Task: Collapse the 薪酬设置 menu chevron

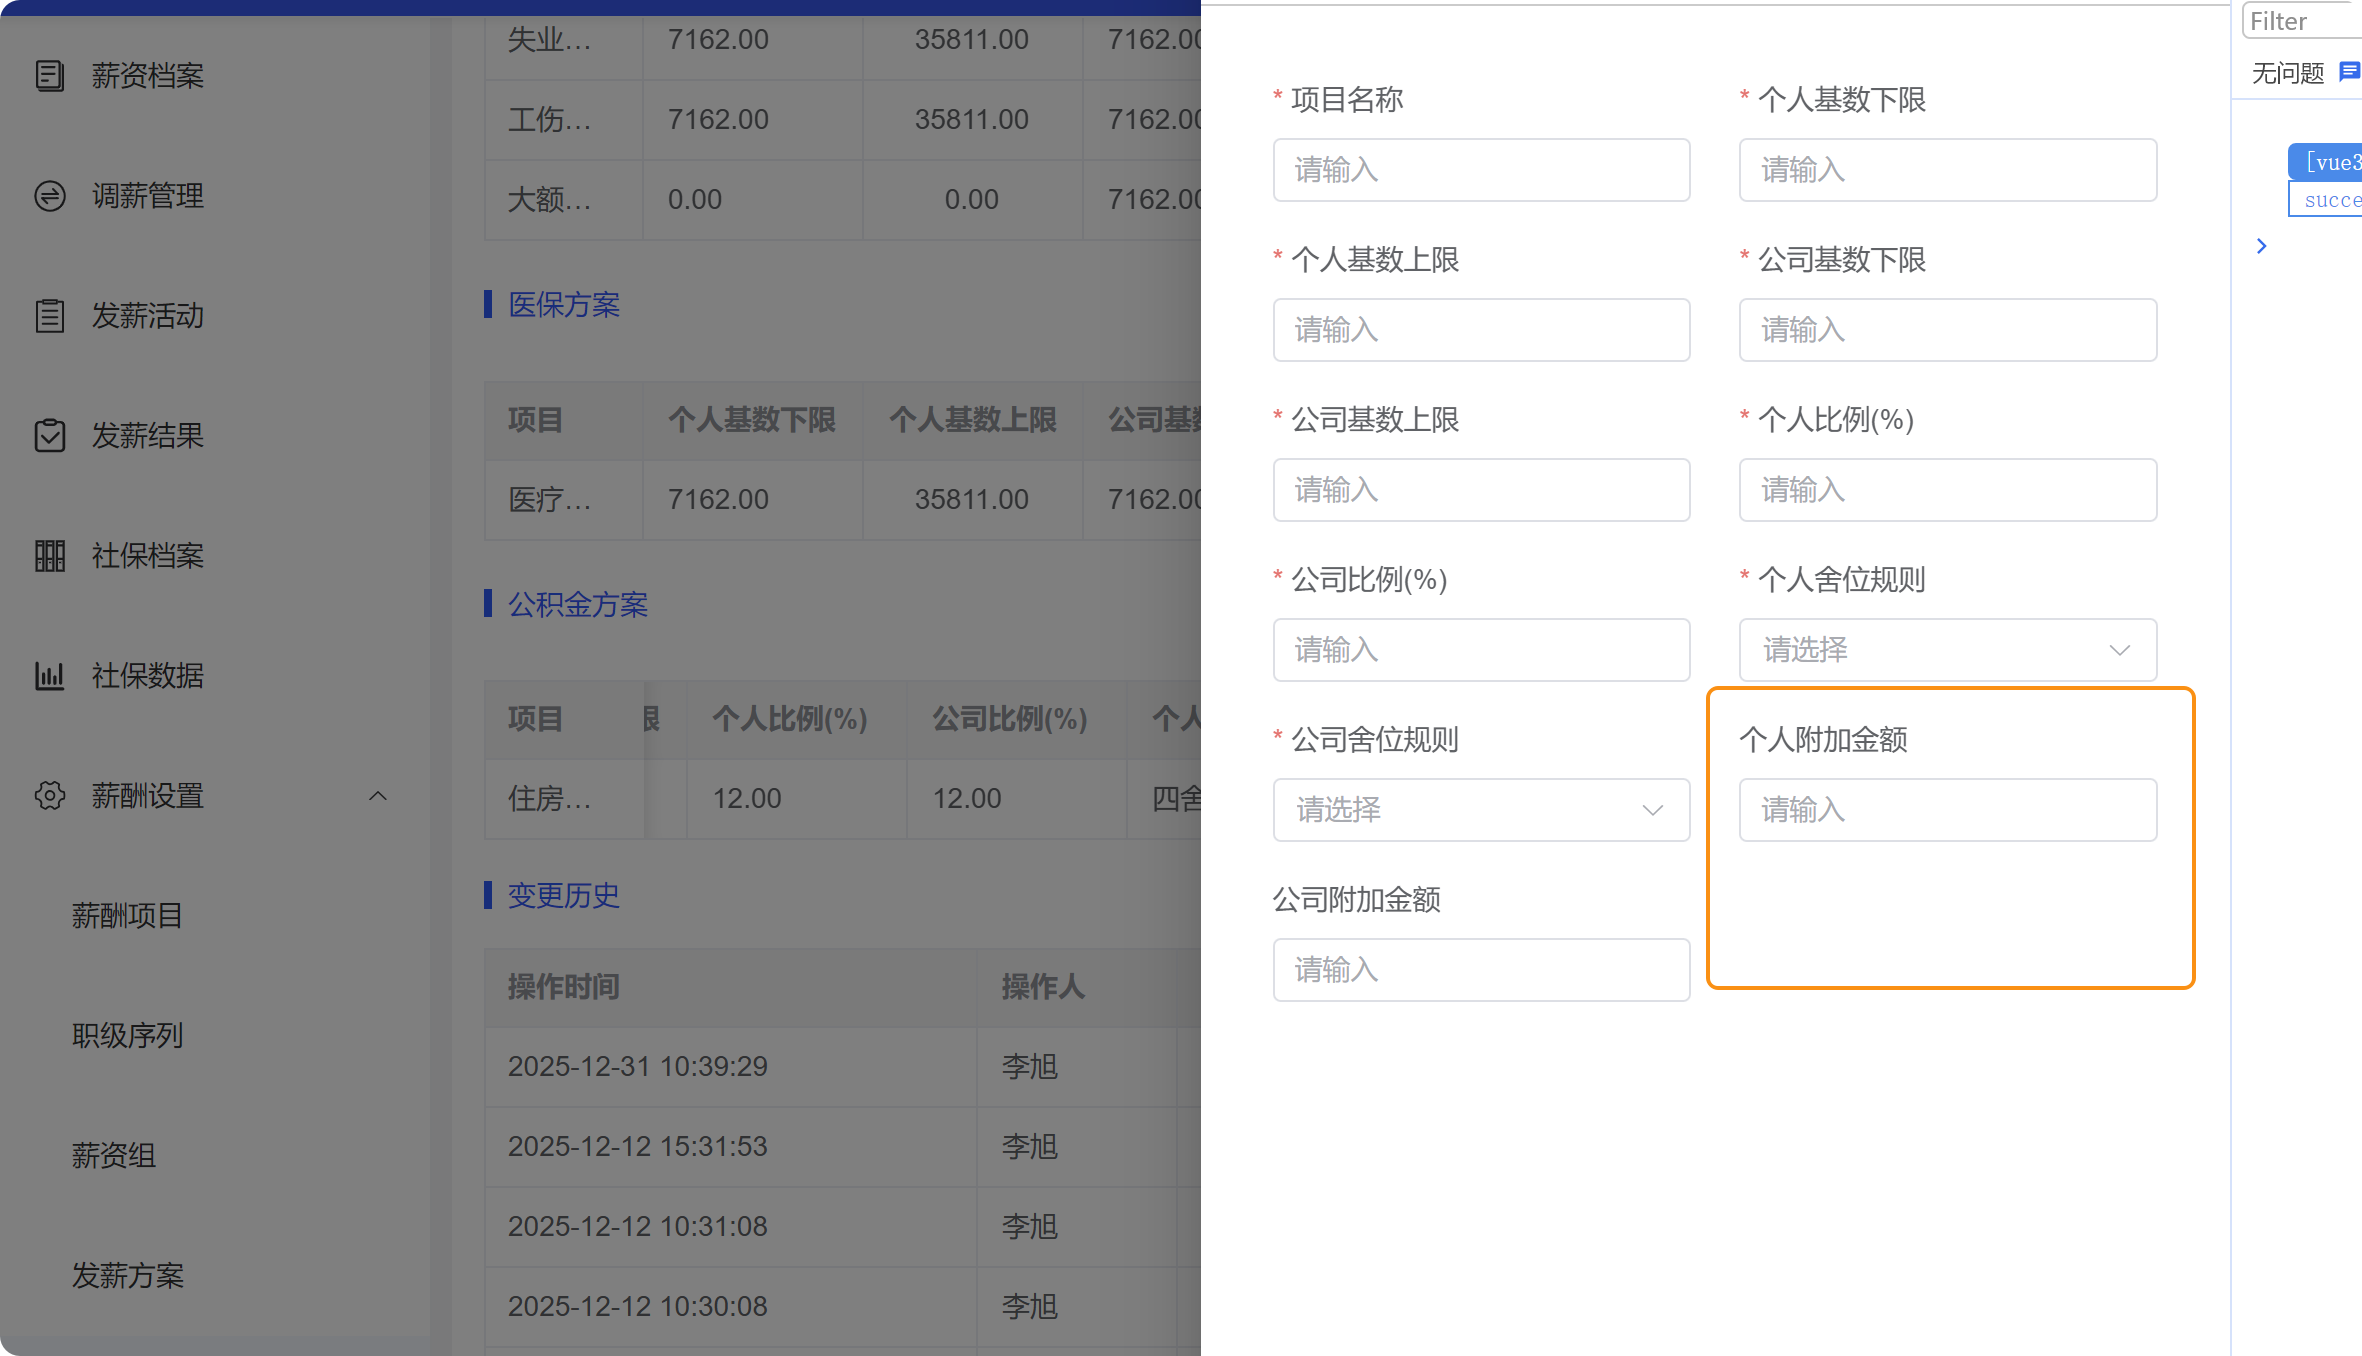Action: tap(378, 796)
